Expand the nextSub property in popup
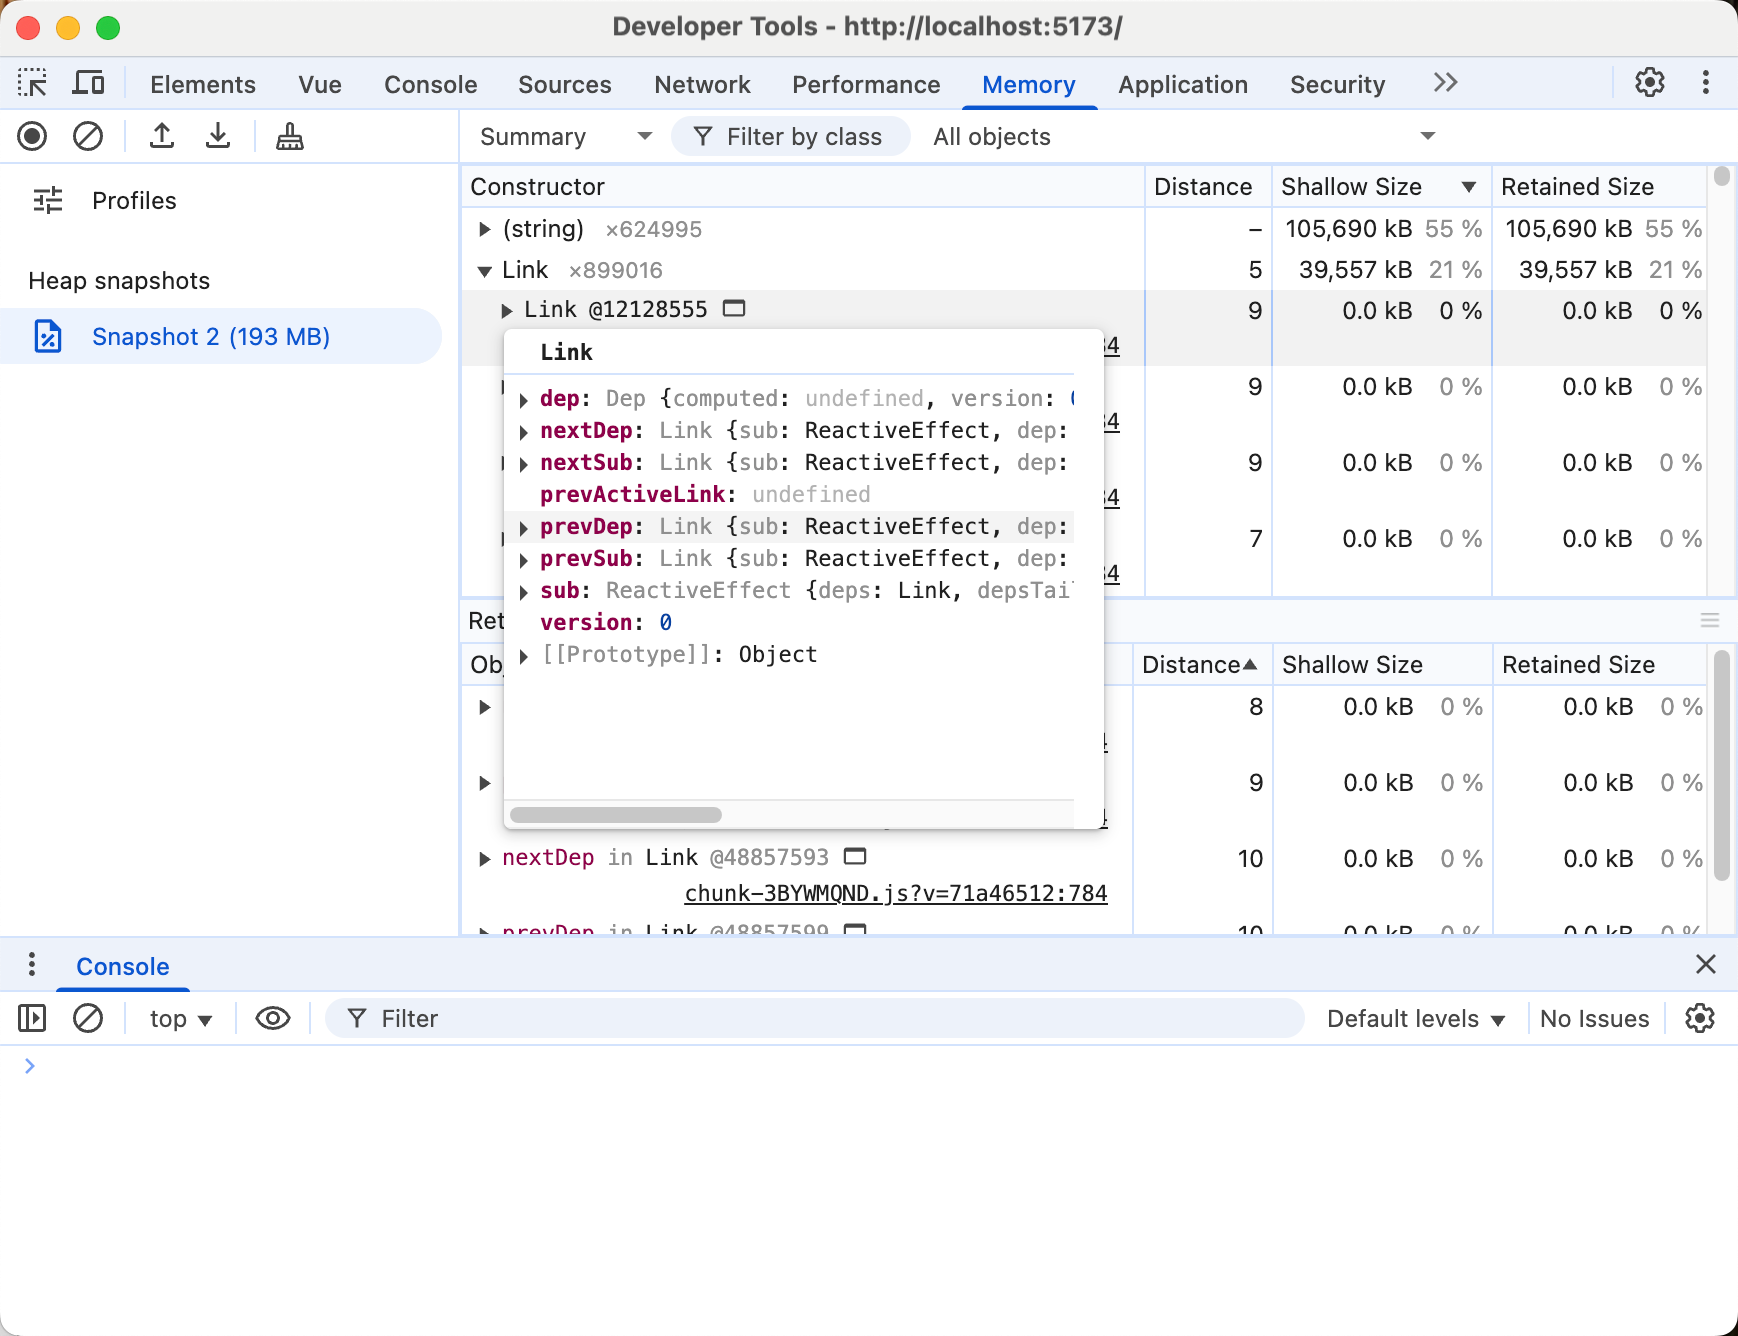The image size is (1738, 1336). 524,464
